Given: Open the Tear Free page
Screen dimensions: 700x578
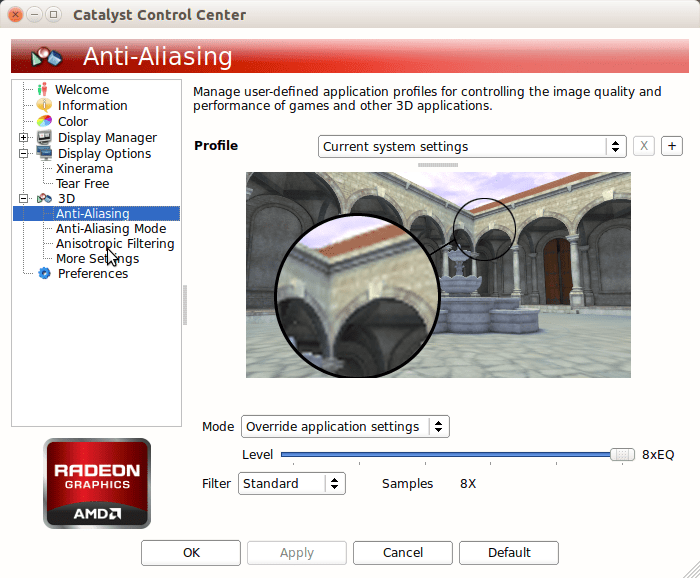Looking at the screenshot, I should coord(83,183).
